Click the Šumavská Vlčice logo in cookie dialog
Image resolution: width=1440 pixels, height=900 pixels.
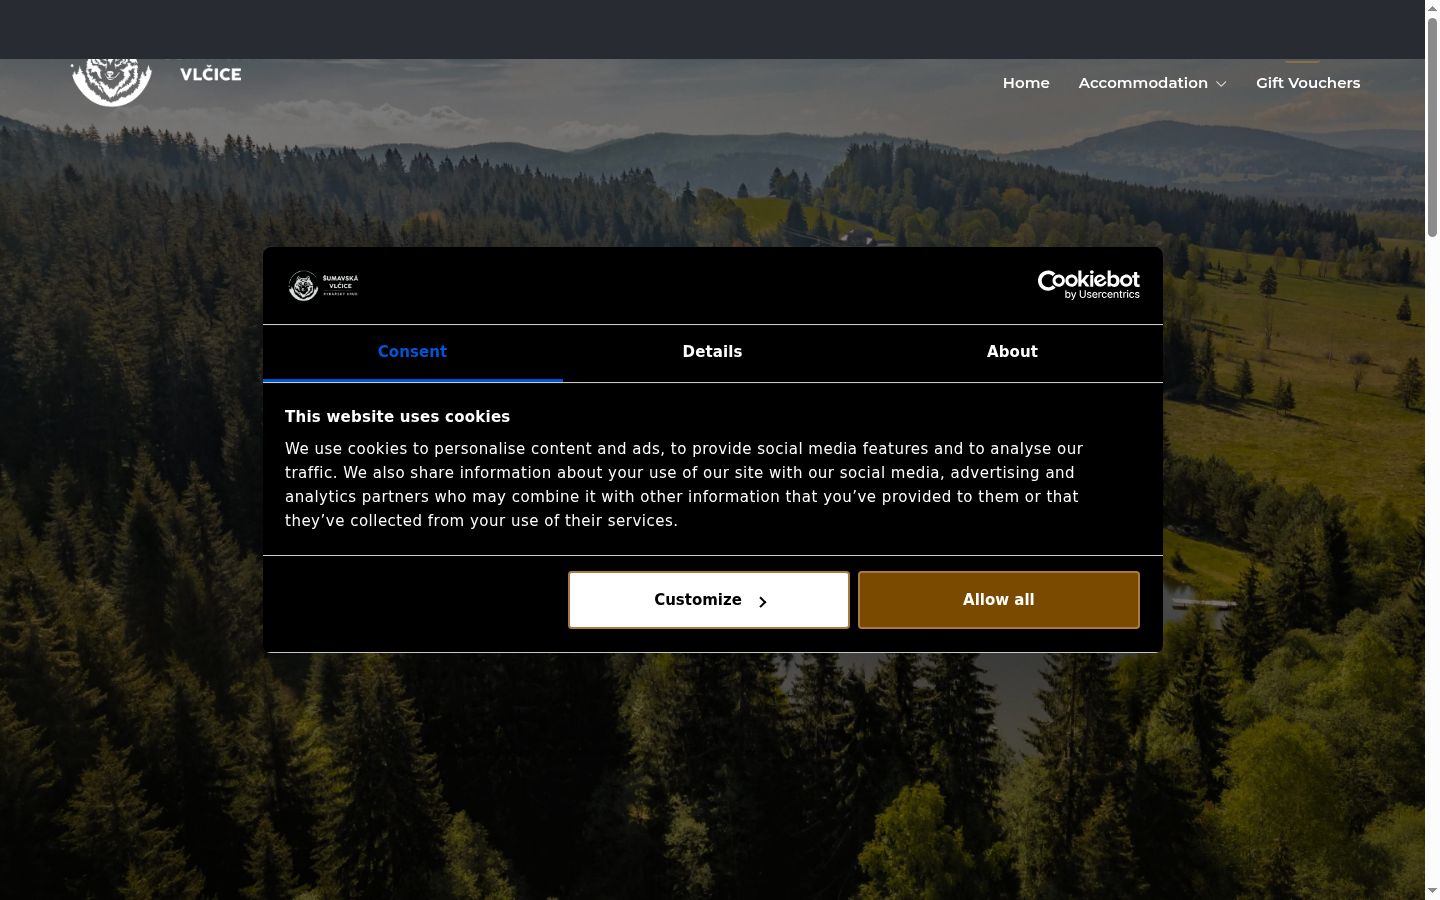click(323, 286)
